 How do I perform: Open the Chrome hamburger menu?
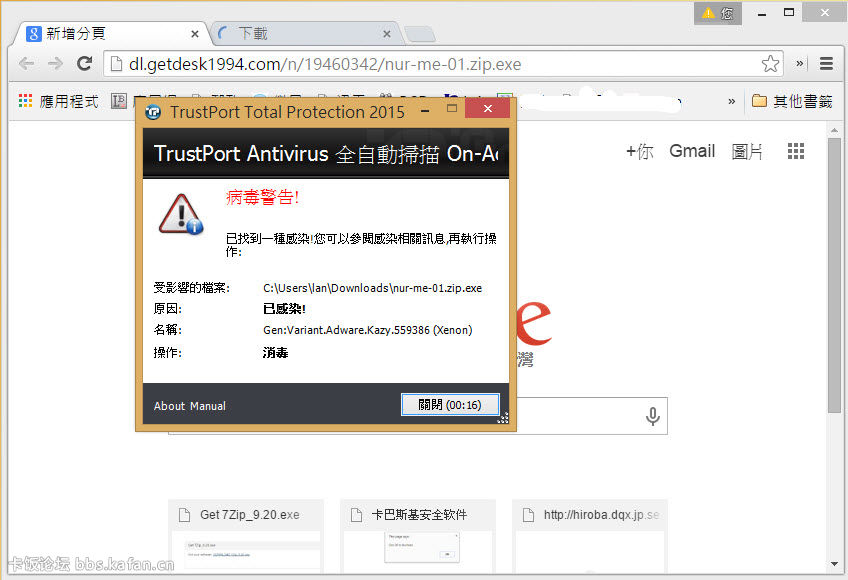point(827,64)
